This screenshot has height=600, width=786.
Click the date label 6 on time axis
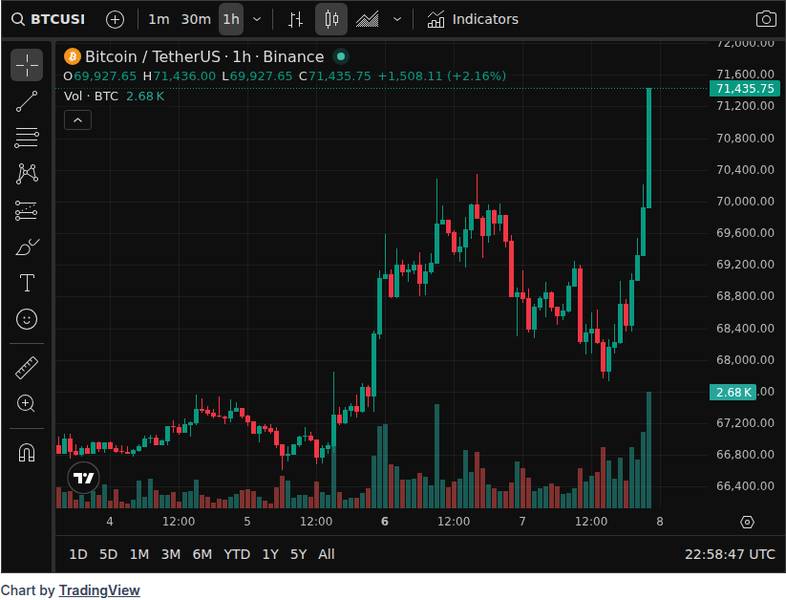click(384, 522)
